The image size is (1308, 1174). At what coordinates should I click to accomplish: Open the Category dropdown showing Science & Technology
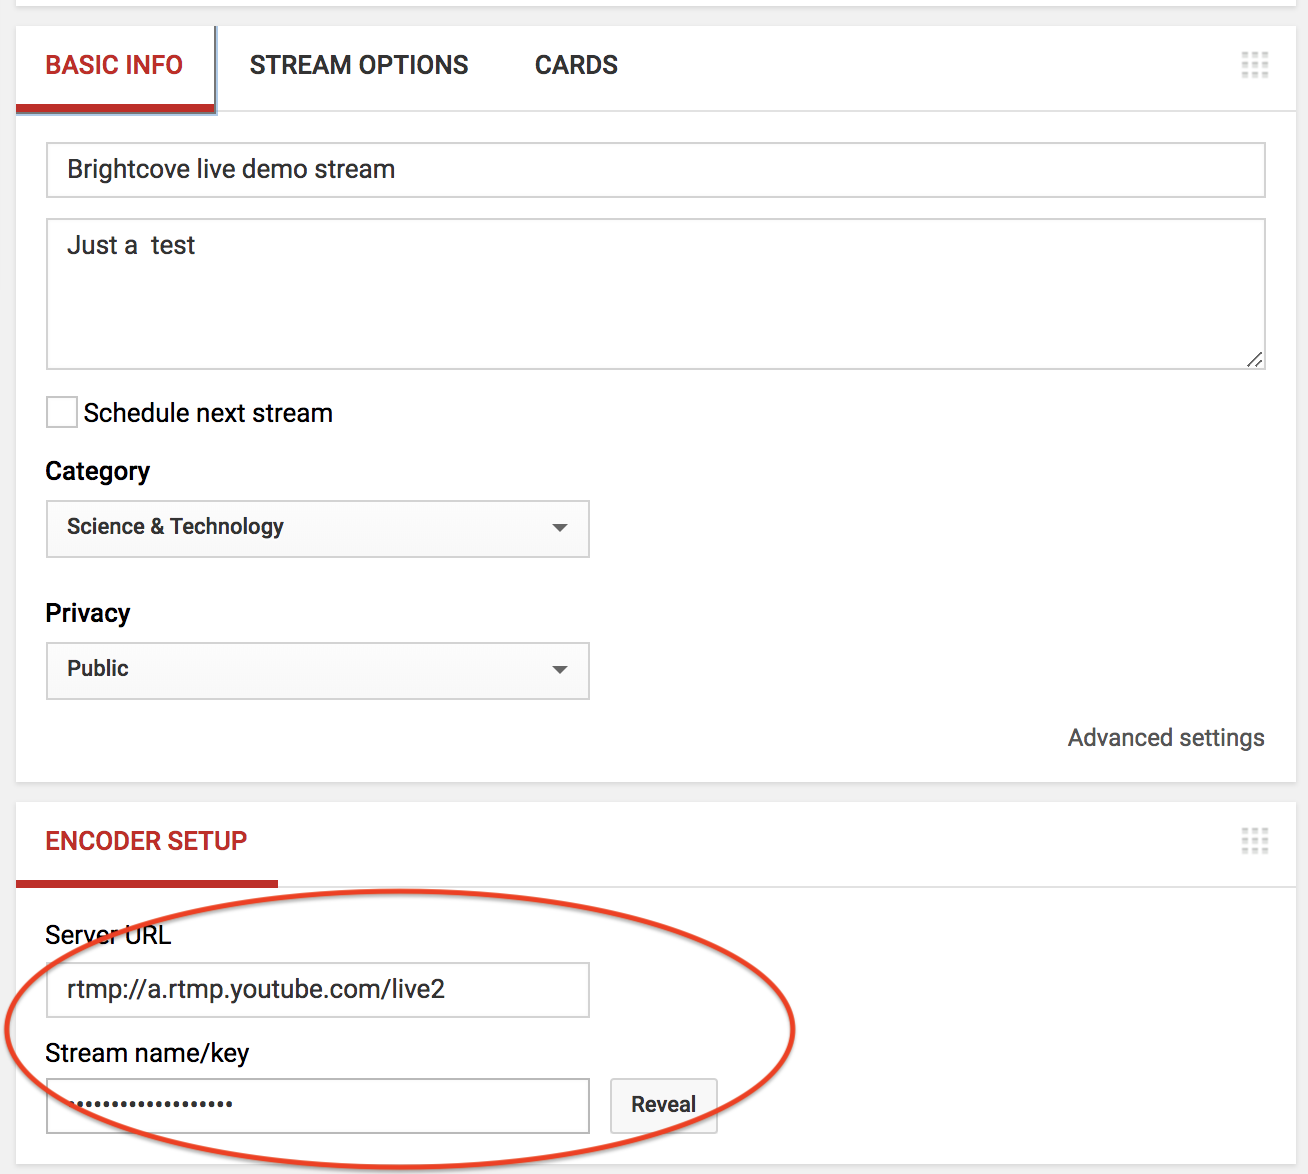(318, 529)
